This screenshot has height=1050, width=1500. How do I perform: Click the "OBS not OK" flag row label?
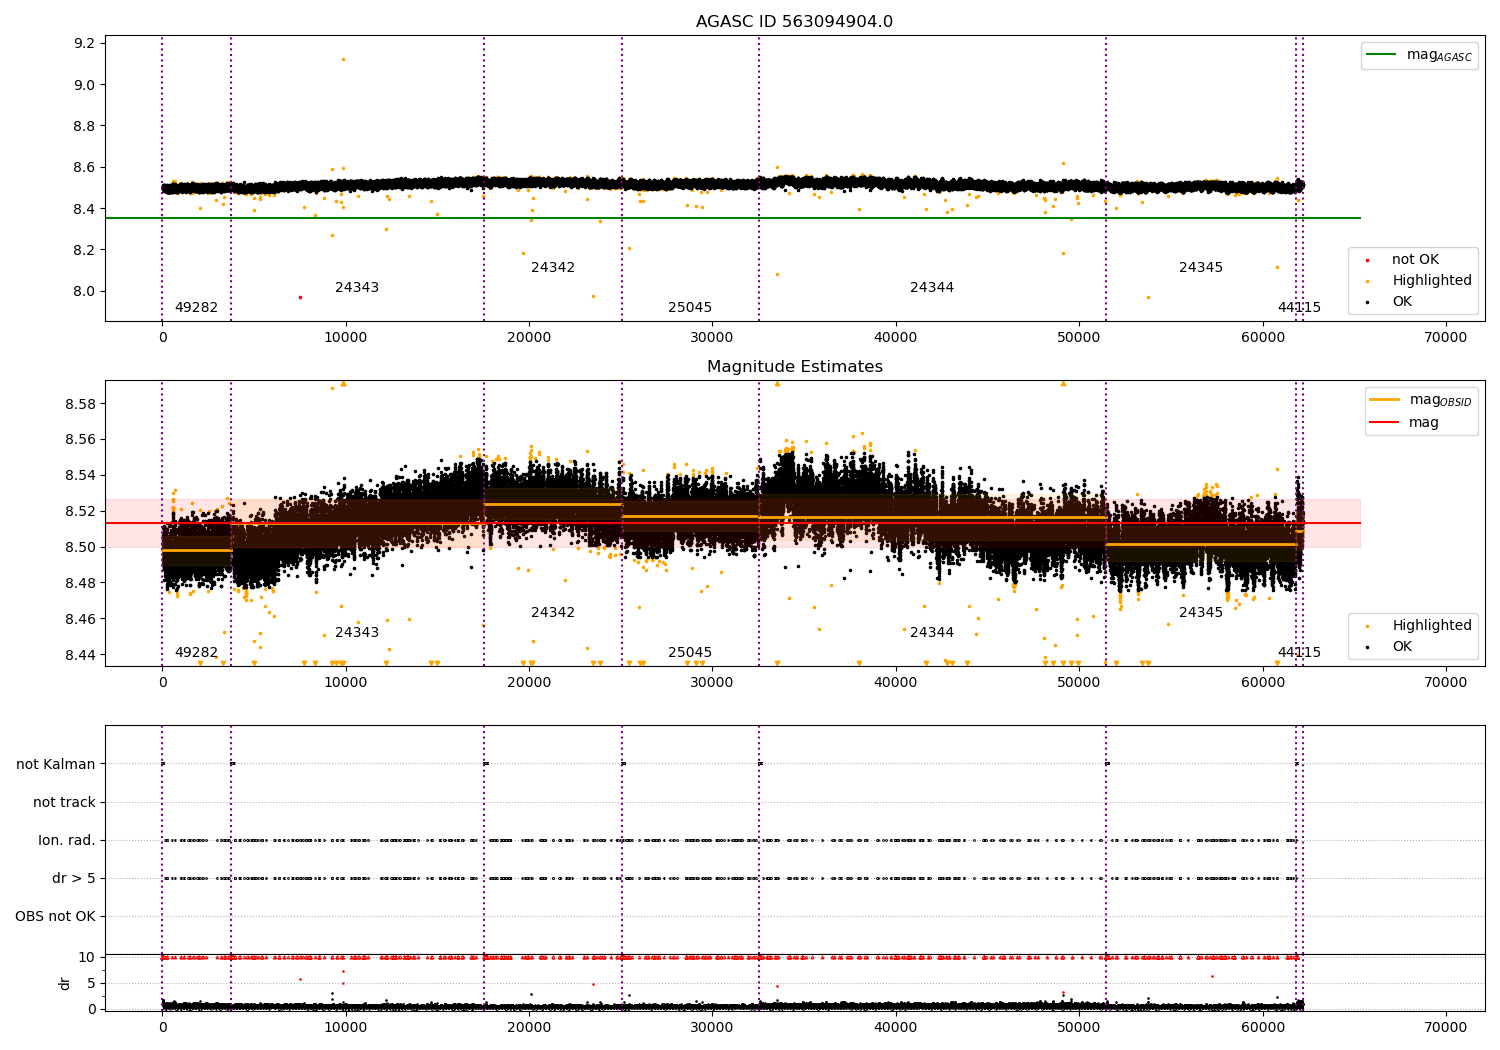(x=55, y=916)
